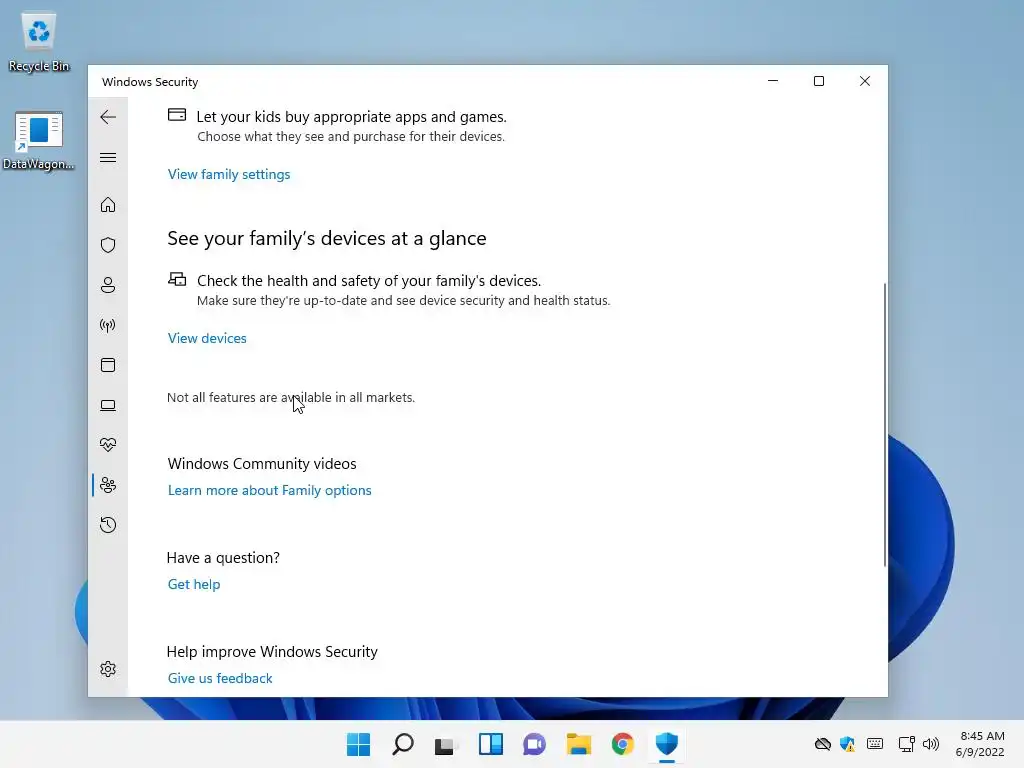Click the touch keyboard tray icon

pos(875,744)
